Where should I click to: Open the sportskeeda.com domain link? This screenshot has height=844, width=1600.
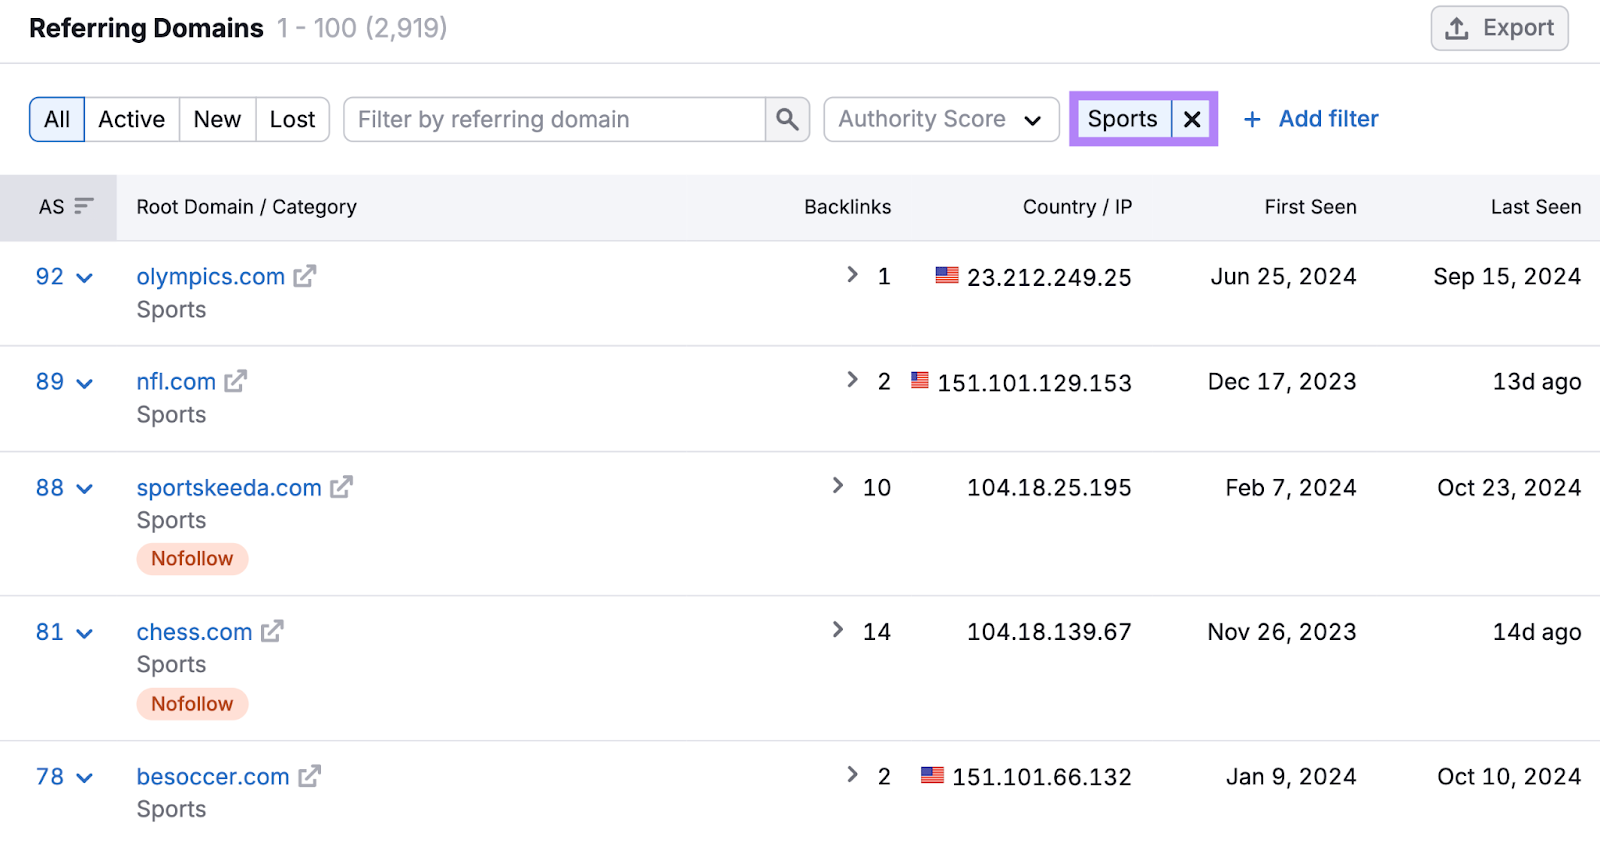point(229,488)
